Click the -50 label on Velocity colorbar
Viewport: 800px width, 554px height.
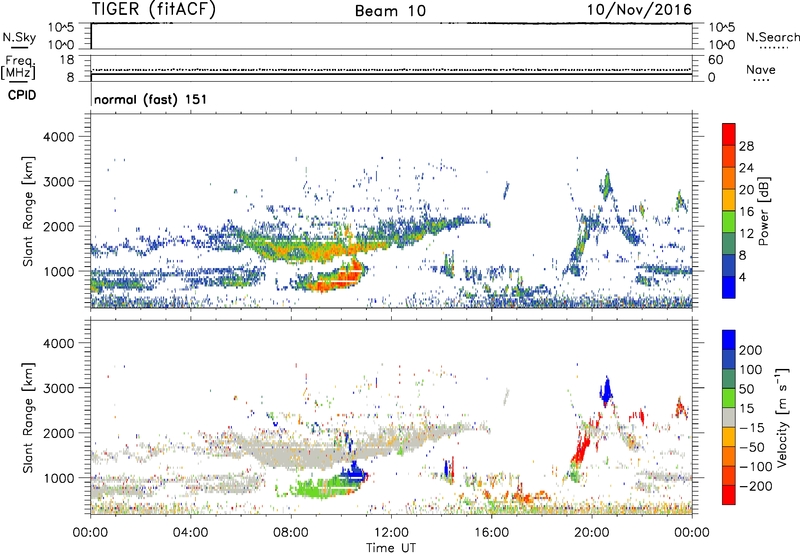pos(752,447)
